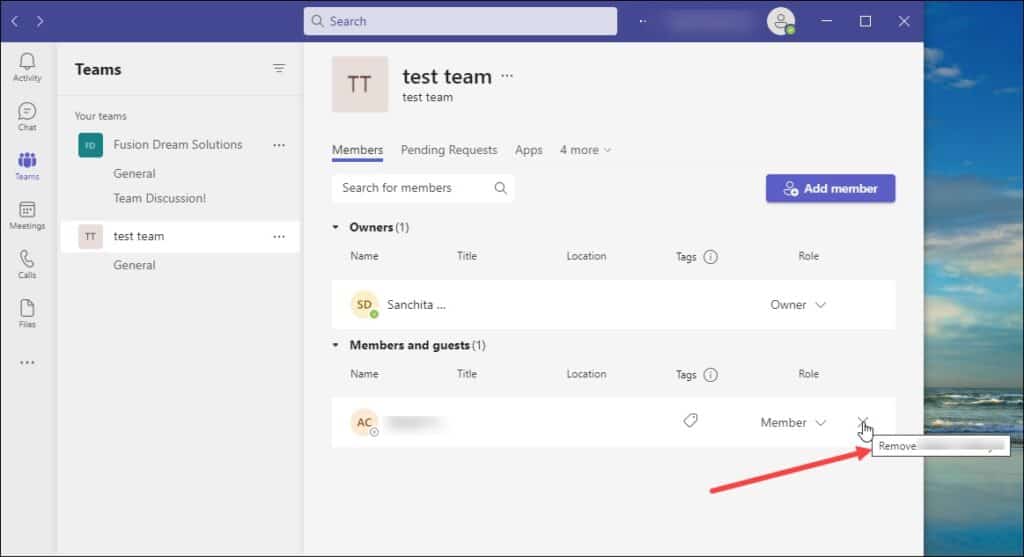Open the teams filter icon

point(279,69)
